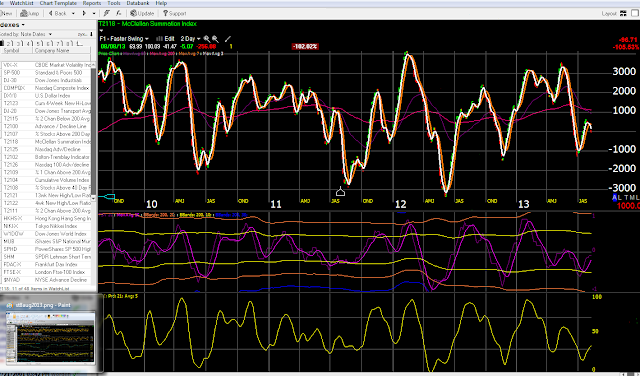Open the Paint window thumbnail preview

coord(49,337)
